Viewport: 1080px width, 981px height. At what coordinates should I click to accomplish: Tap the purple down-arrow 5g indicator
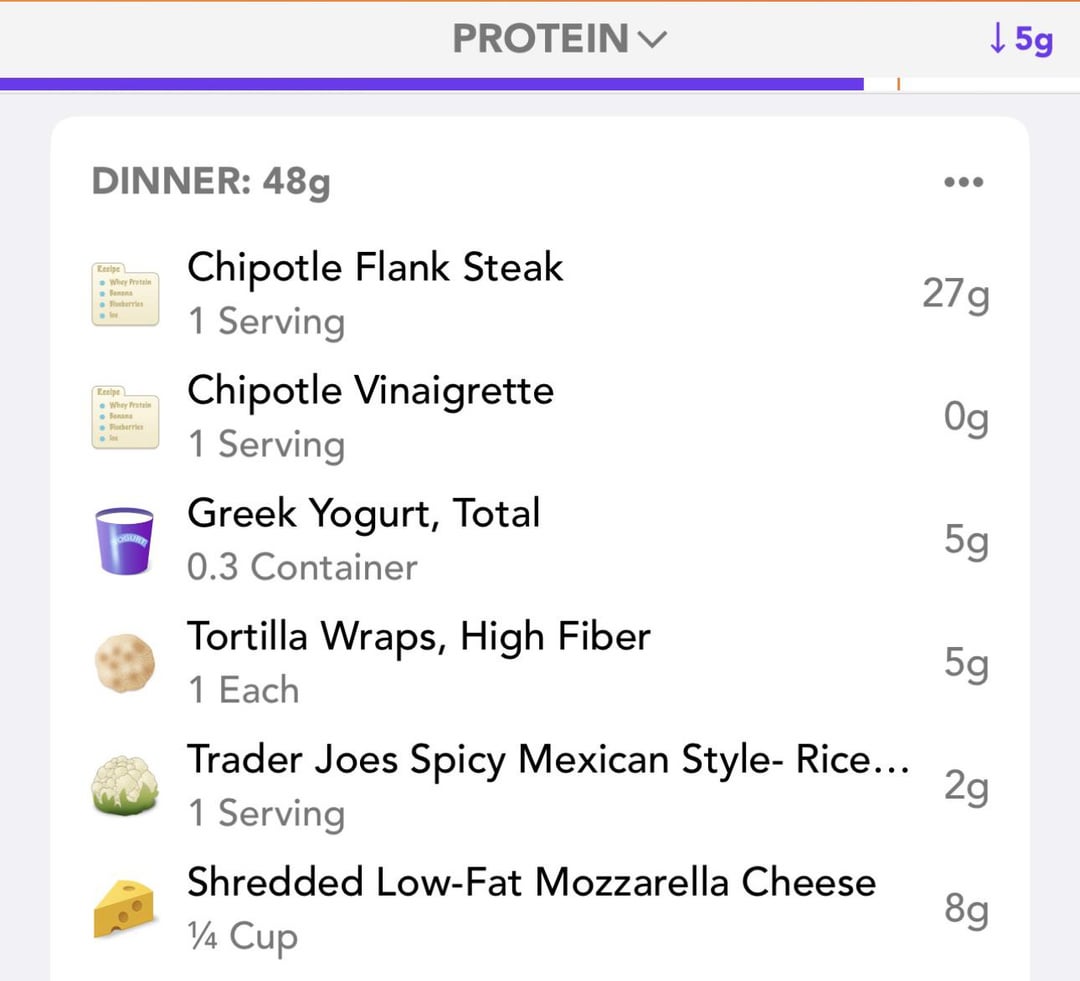1021,39
